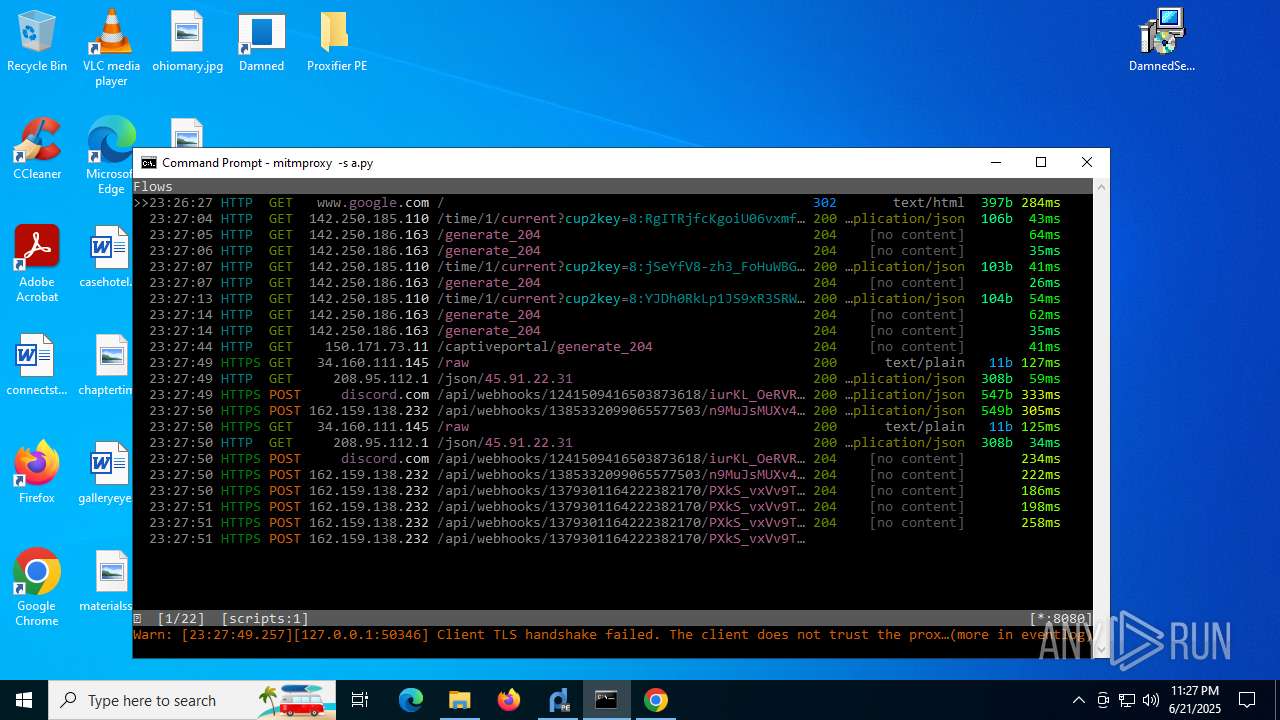Select the 23:27:04 cup2key flow row
Screen dimensions: 1280x720
point(612,219)
